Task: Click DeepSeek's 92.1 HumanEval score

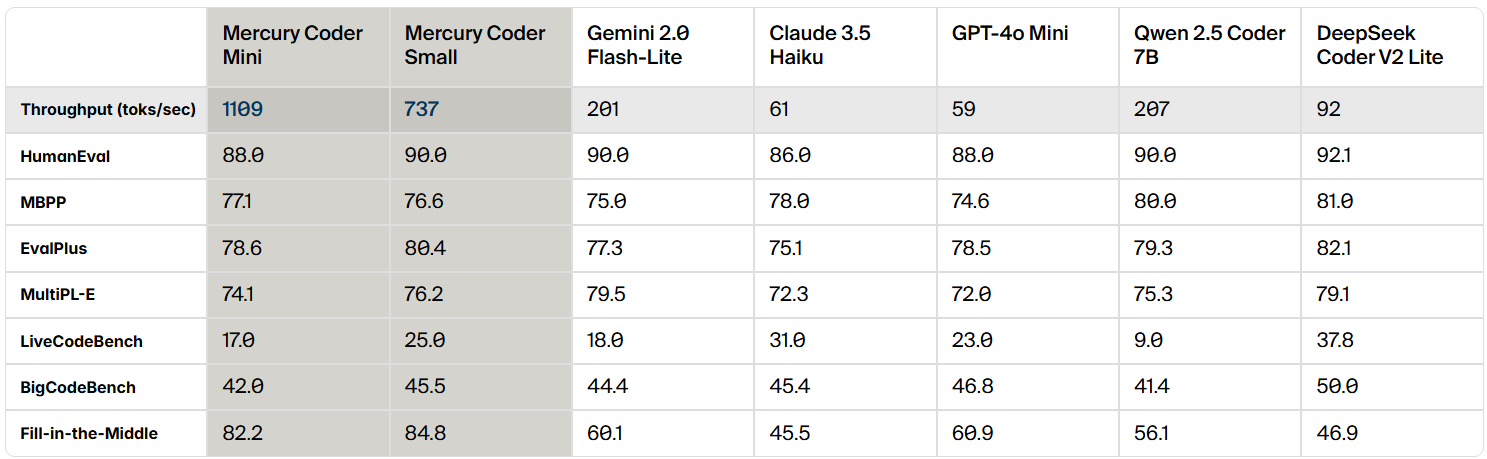Action: tap(1333, 155)
